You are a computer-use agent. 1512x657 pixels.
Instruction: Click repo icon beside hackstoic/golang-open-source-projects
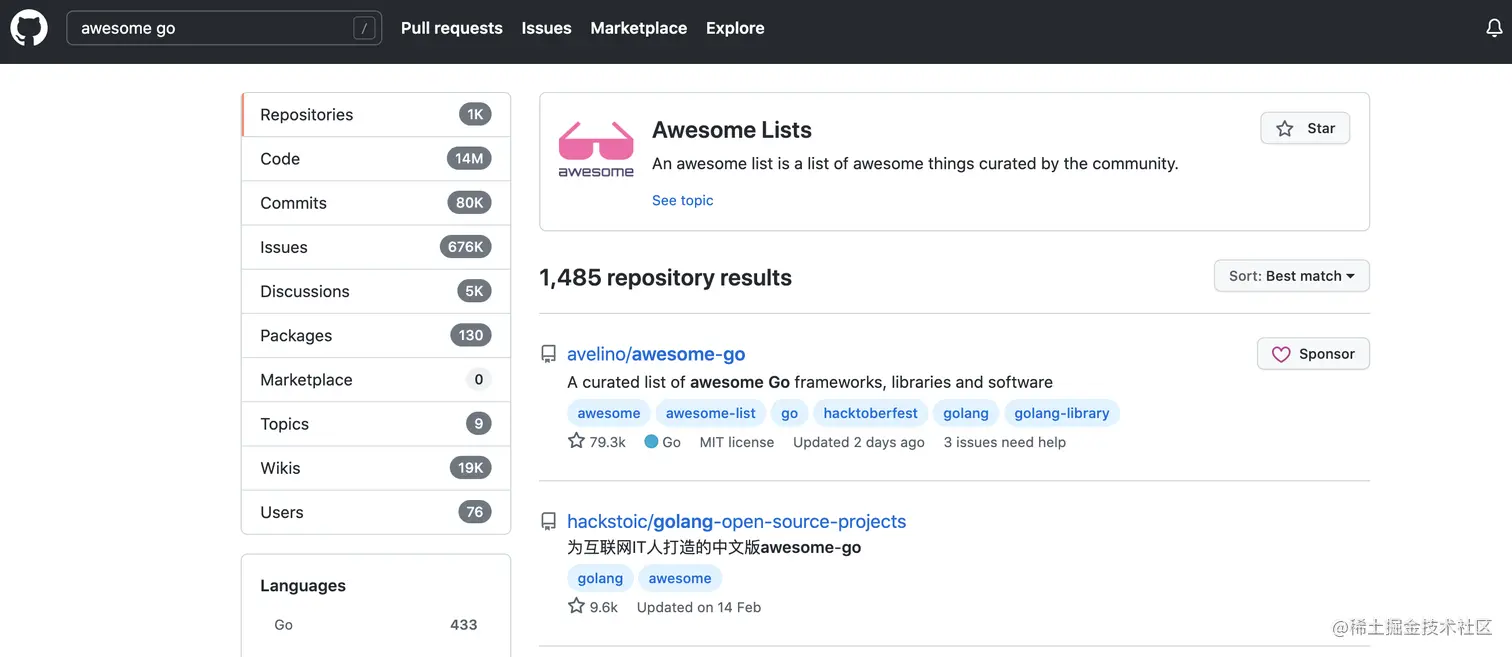click(548, 521)
